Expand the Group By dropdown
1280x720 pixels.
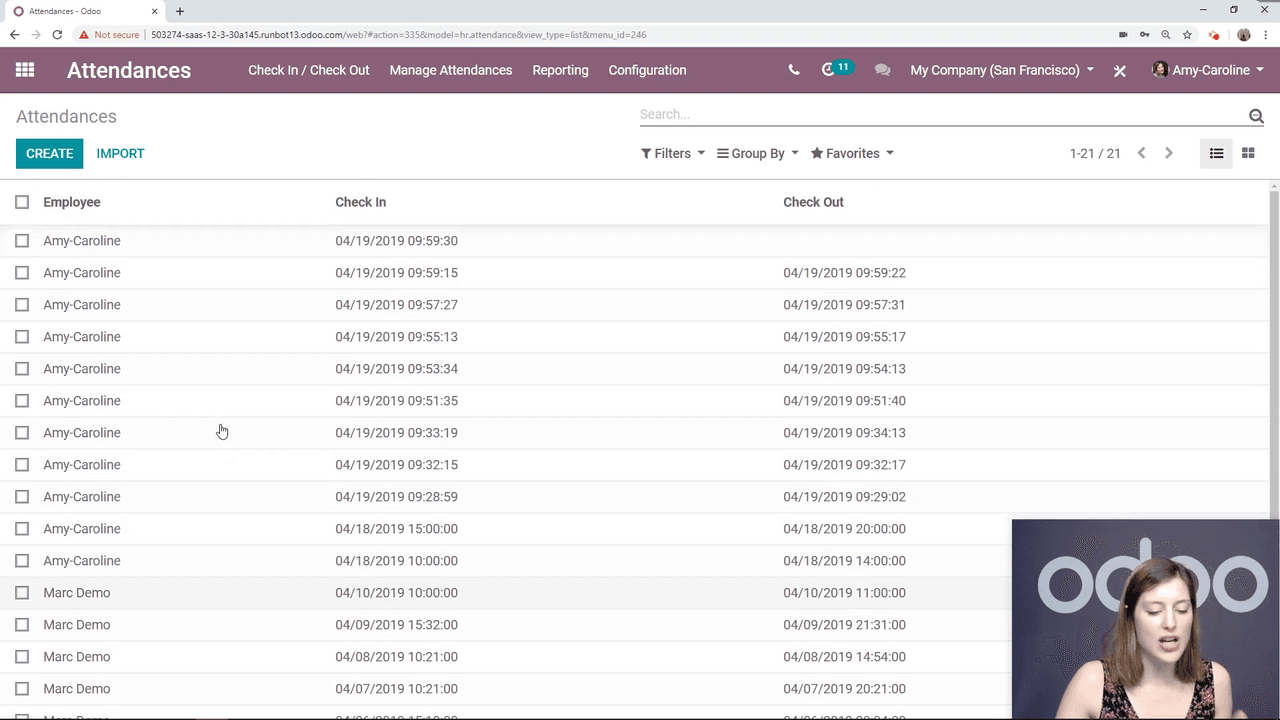pos(757,153)
